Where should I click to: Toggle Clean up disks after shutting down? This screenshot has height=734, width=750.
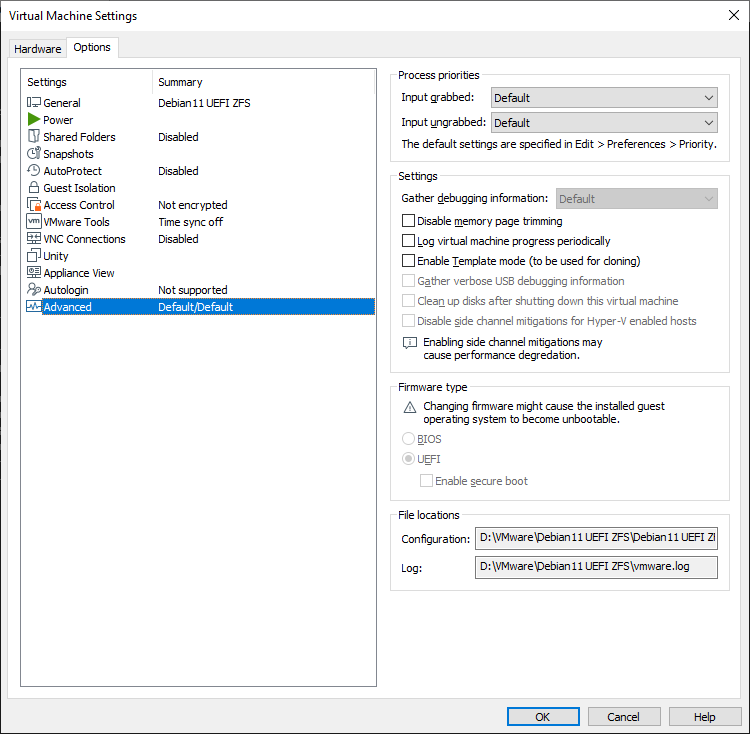(408, 301)
